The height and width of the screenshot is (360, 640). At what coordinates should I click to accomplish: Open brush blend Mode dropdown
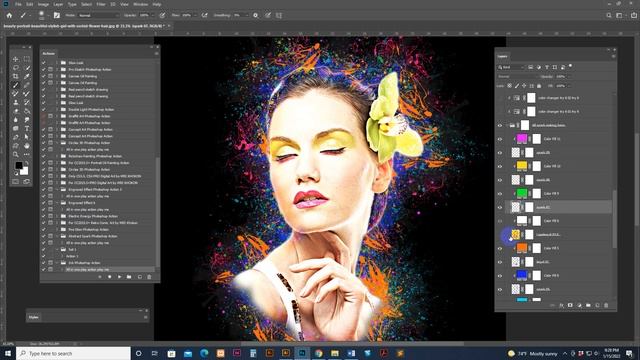pos(98,16)
